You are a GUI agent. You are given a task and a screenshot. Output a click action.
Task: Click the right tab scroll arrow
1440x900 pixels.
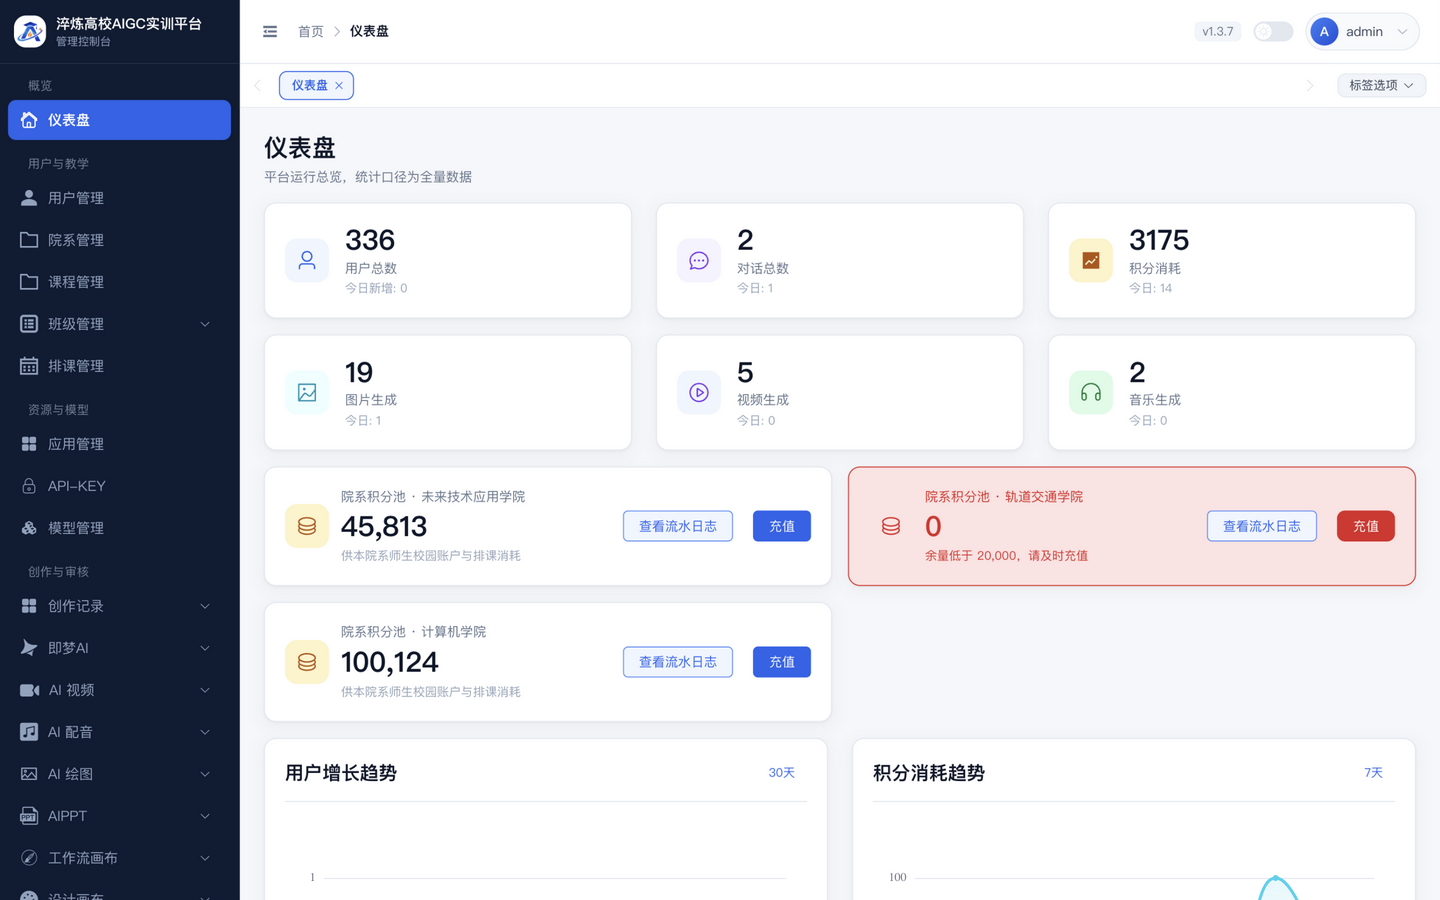click(x=1310, y=86)
